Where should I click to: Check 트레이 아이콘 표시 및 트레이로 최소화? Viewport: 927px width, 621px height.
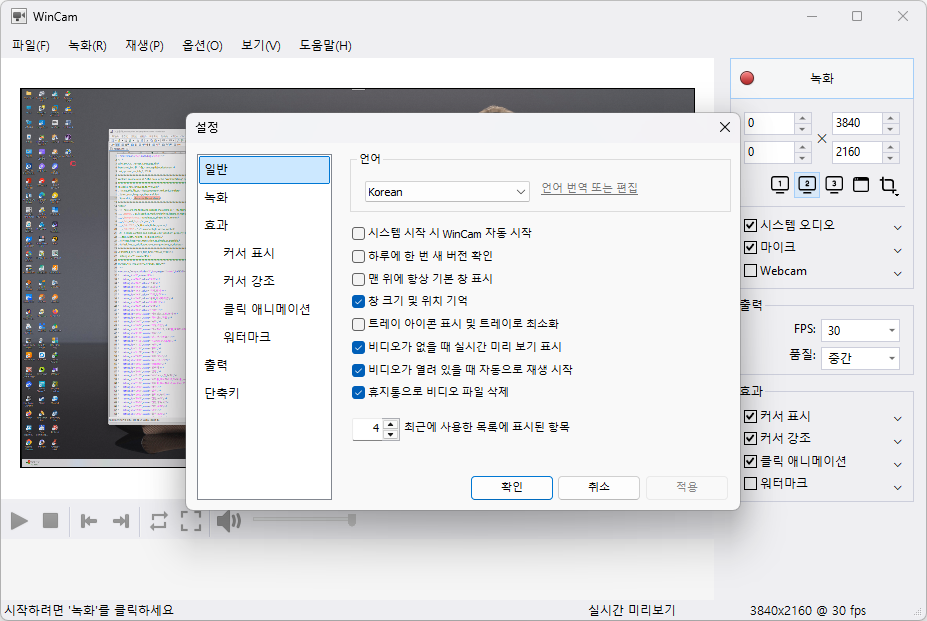[358, 324]
